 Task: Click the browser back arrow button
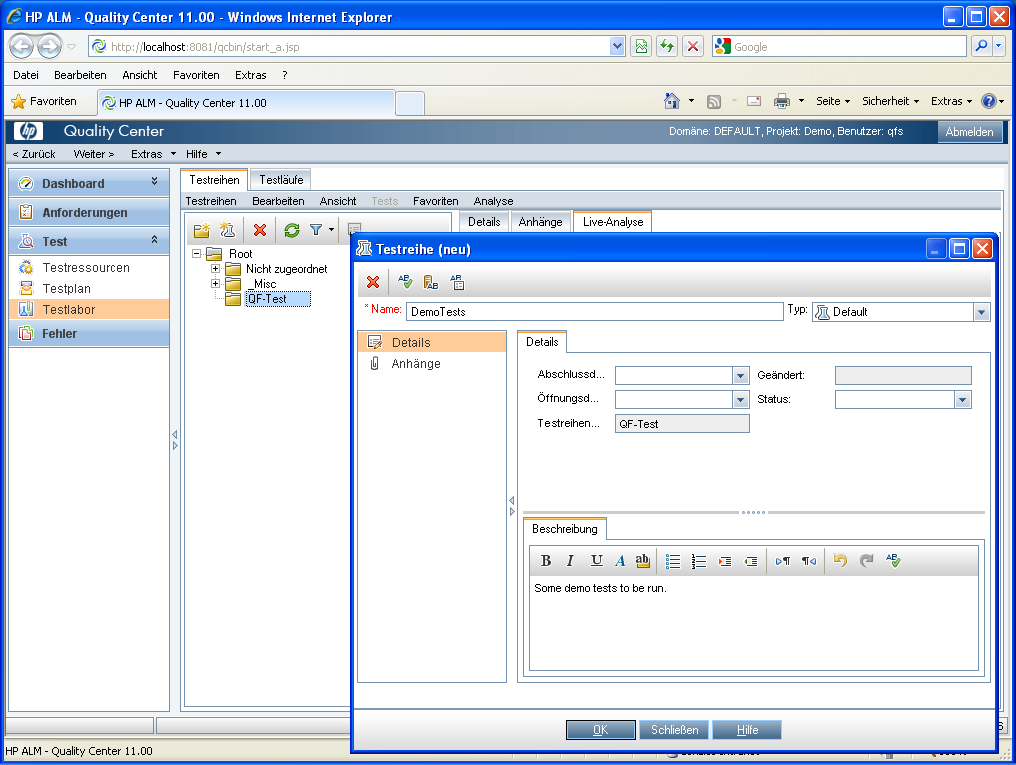(x=21, y=46)
